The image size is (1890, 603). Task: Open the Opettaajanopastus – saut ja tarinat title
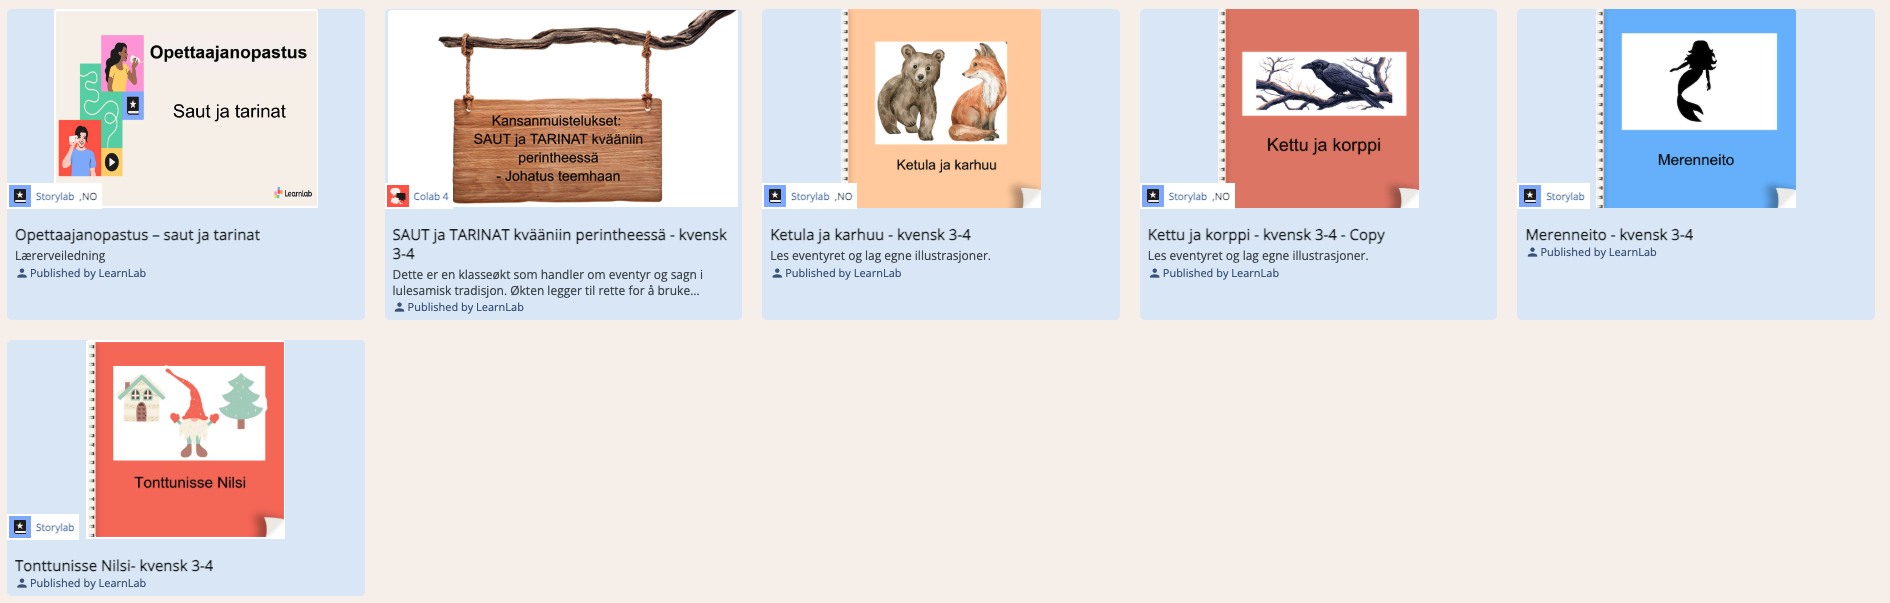pyautogui.click(x=137, y=235)
